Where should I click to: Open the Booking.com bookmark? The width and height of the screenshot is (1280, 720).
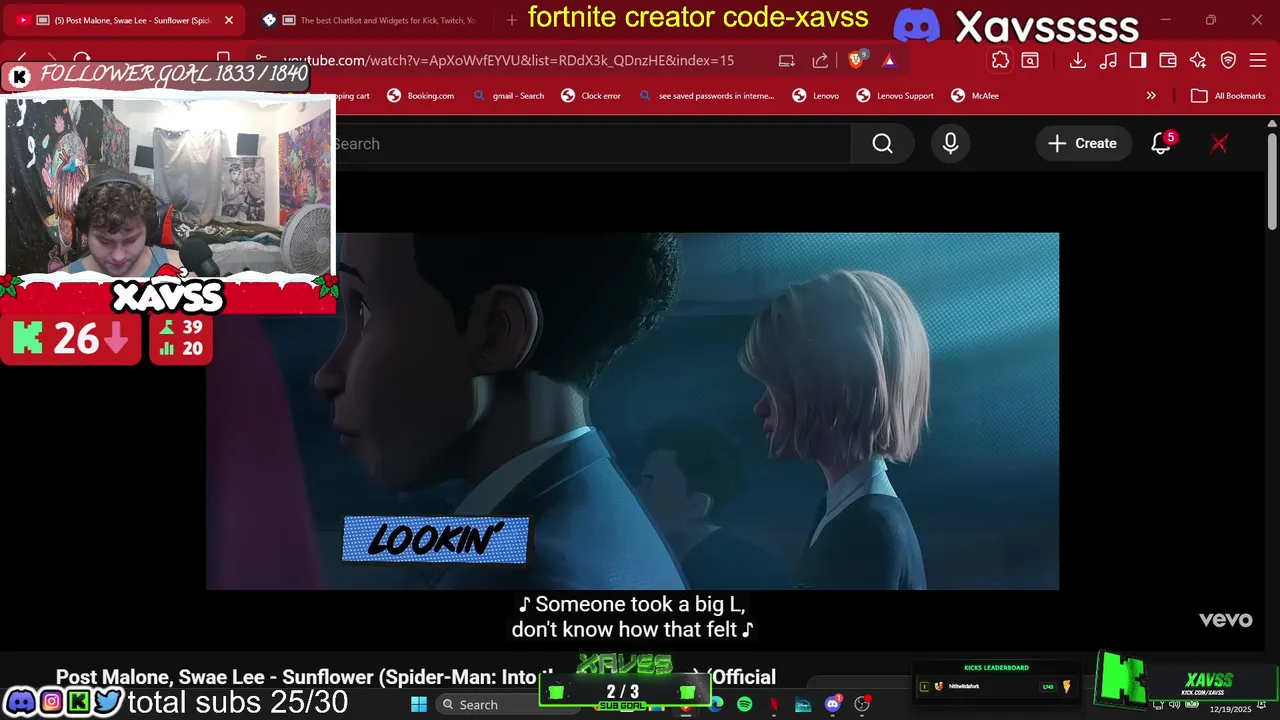click(x=421, y=96)
